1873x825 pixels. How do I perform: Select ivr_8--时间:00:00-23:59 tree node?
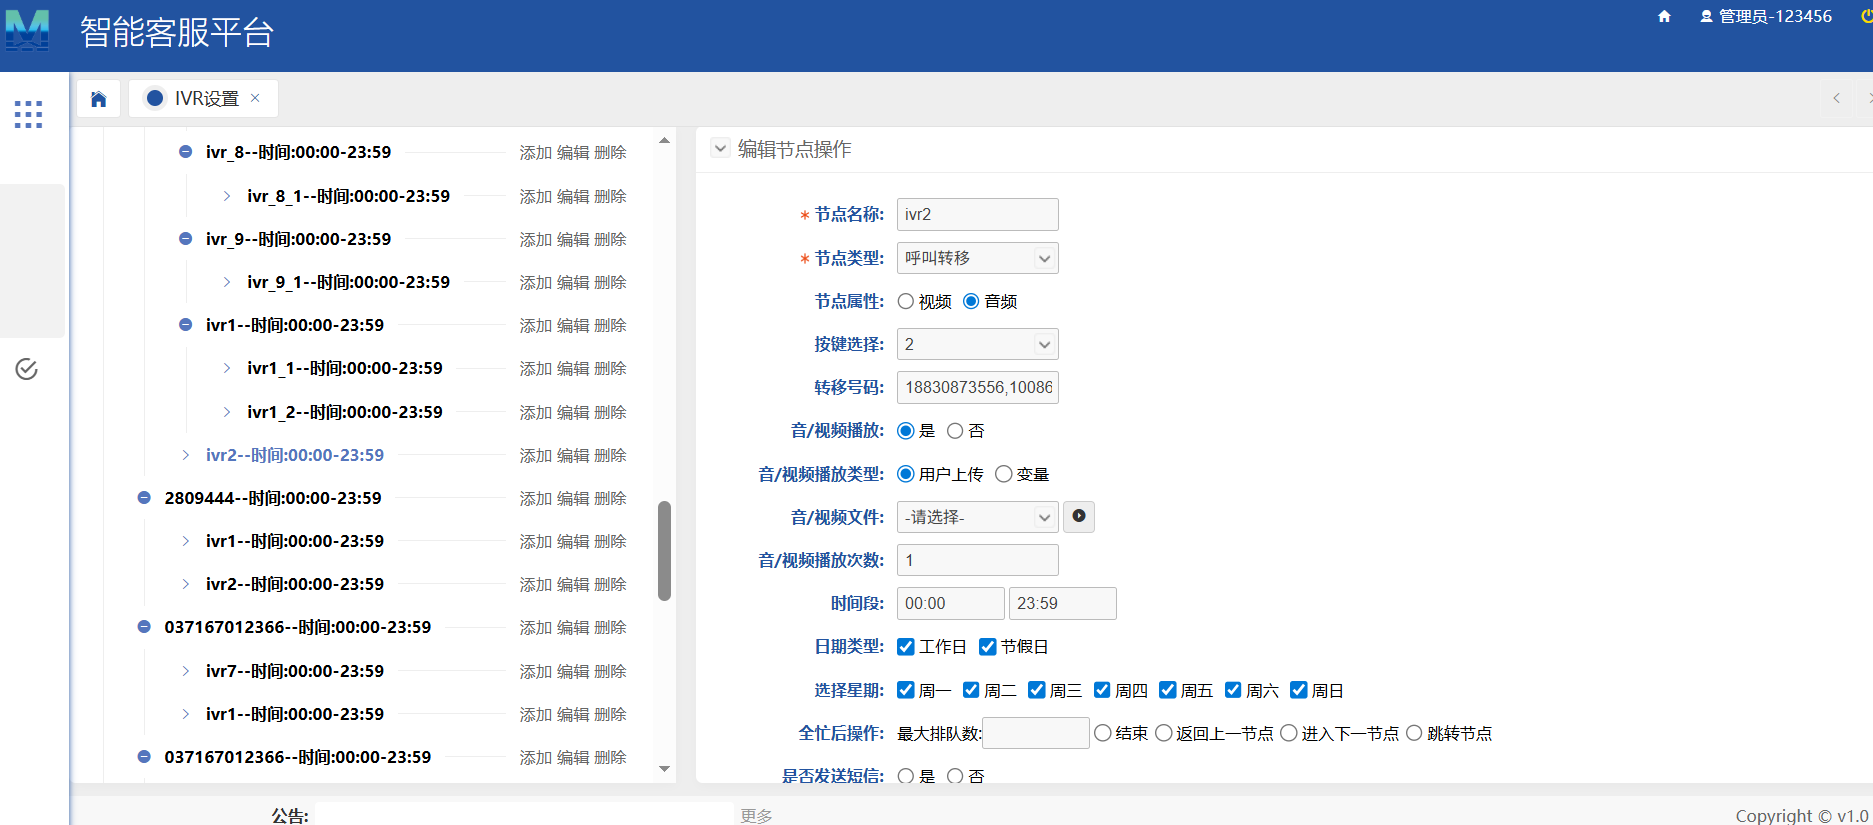298,152
